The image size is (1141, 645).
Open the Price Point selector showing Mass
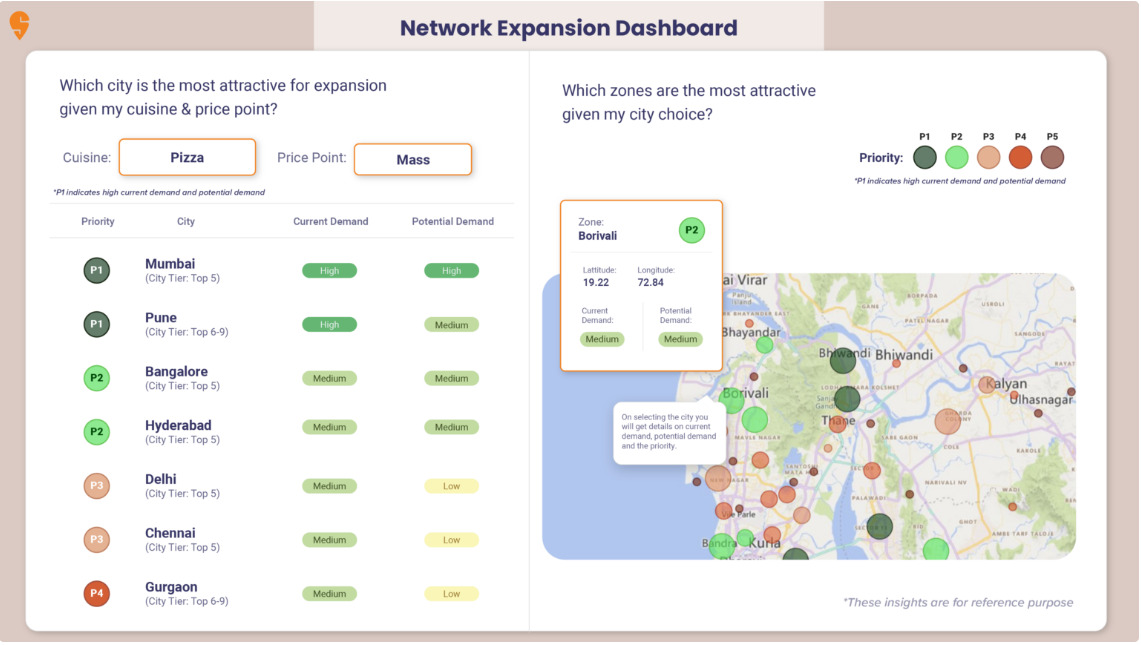click(x=413, y=157)
